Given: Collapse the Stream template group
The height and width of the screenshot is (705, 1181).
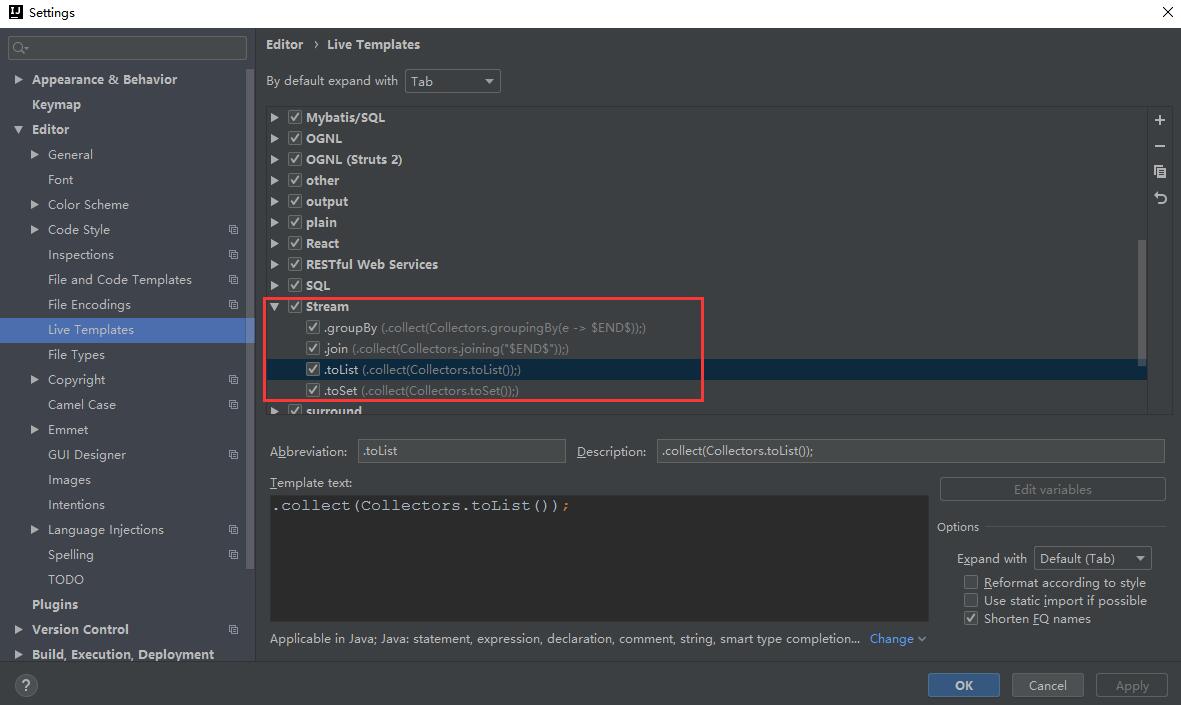Looking at the screenshot, I should tap(275, 307).
